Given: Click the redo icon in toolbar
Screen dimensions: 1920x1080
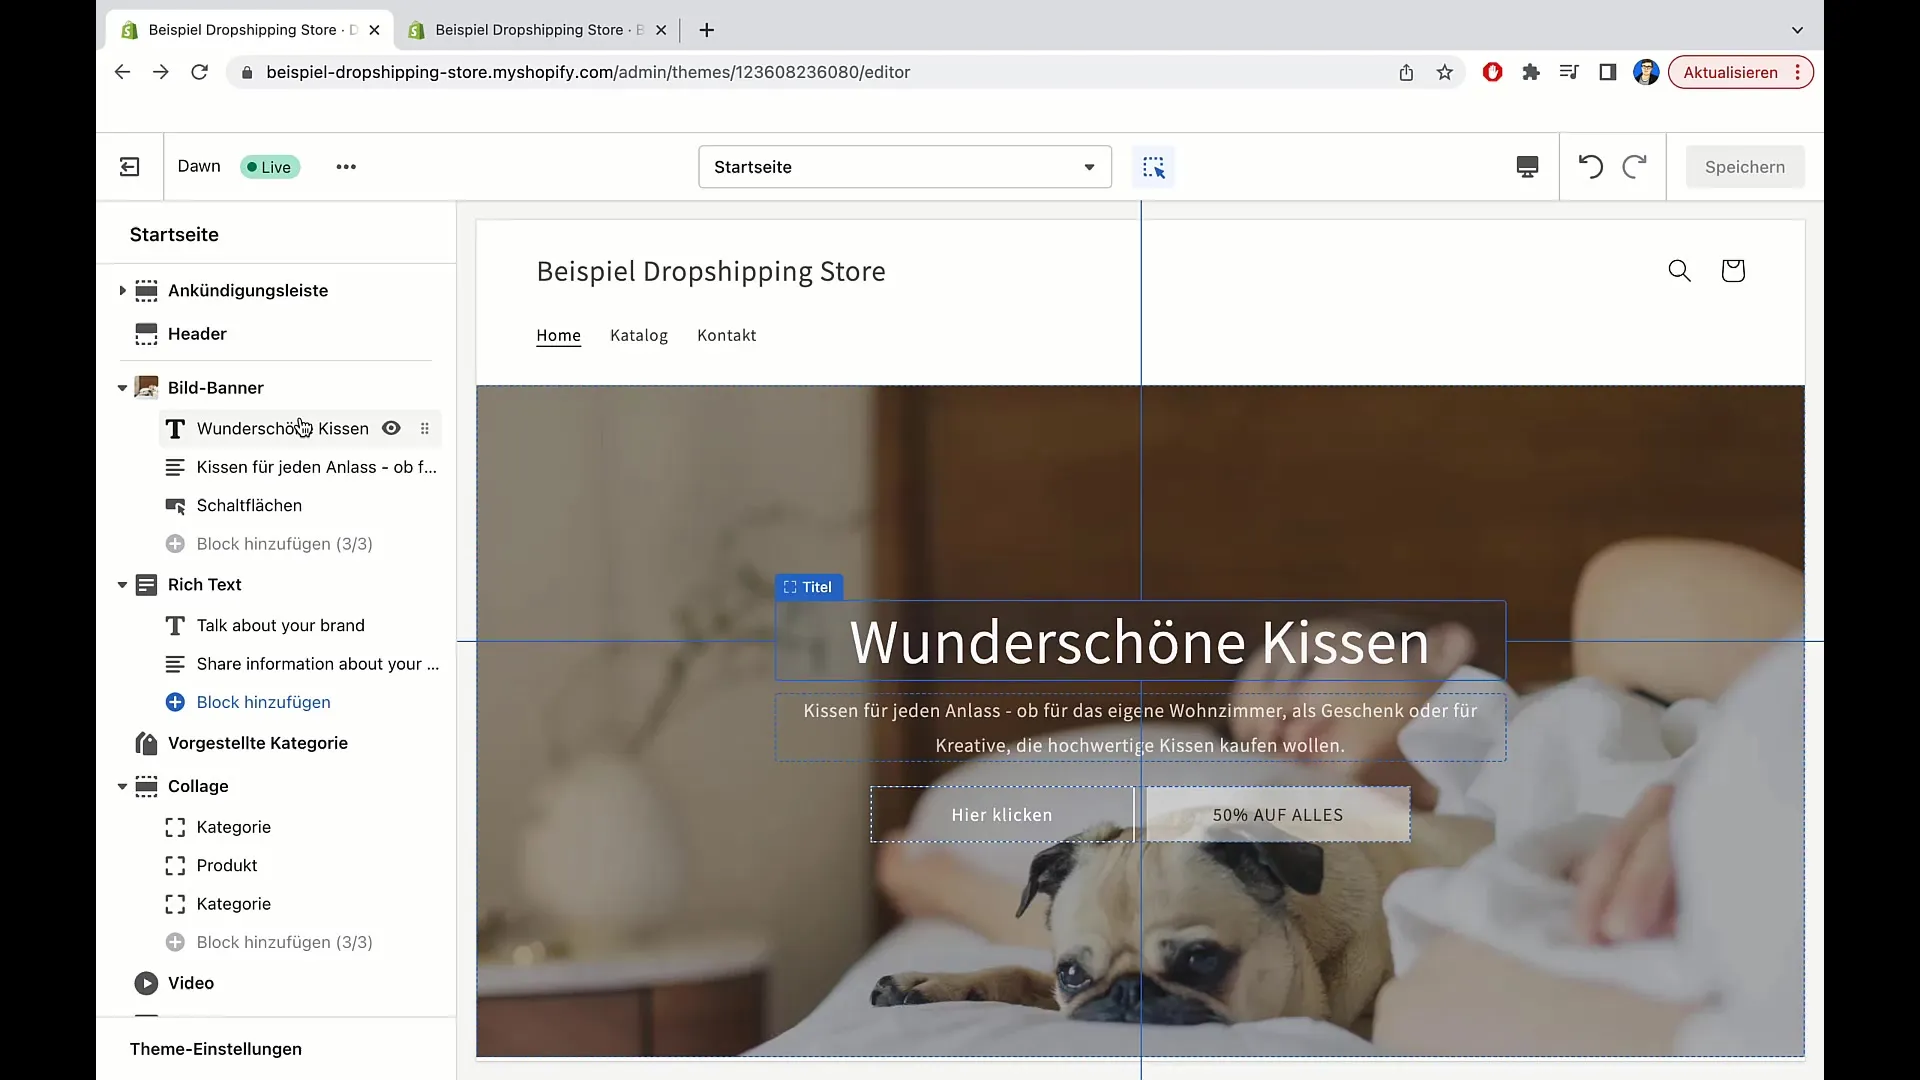Looking at the screenshot, I should (1633, 166).
